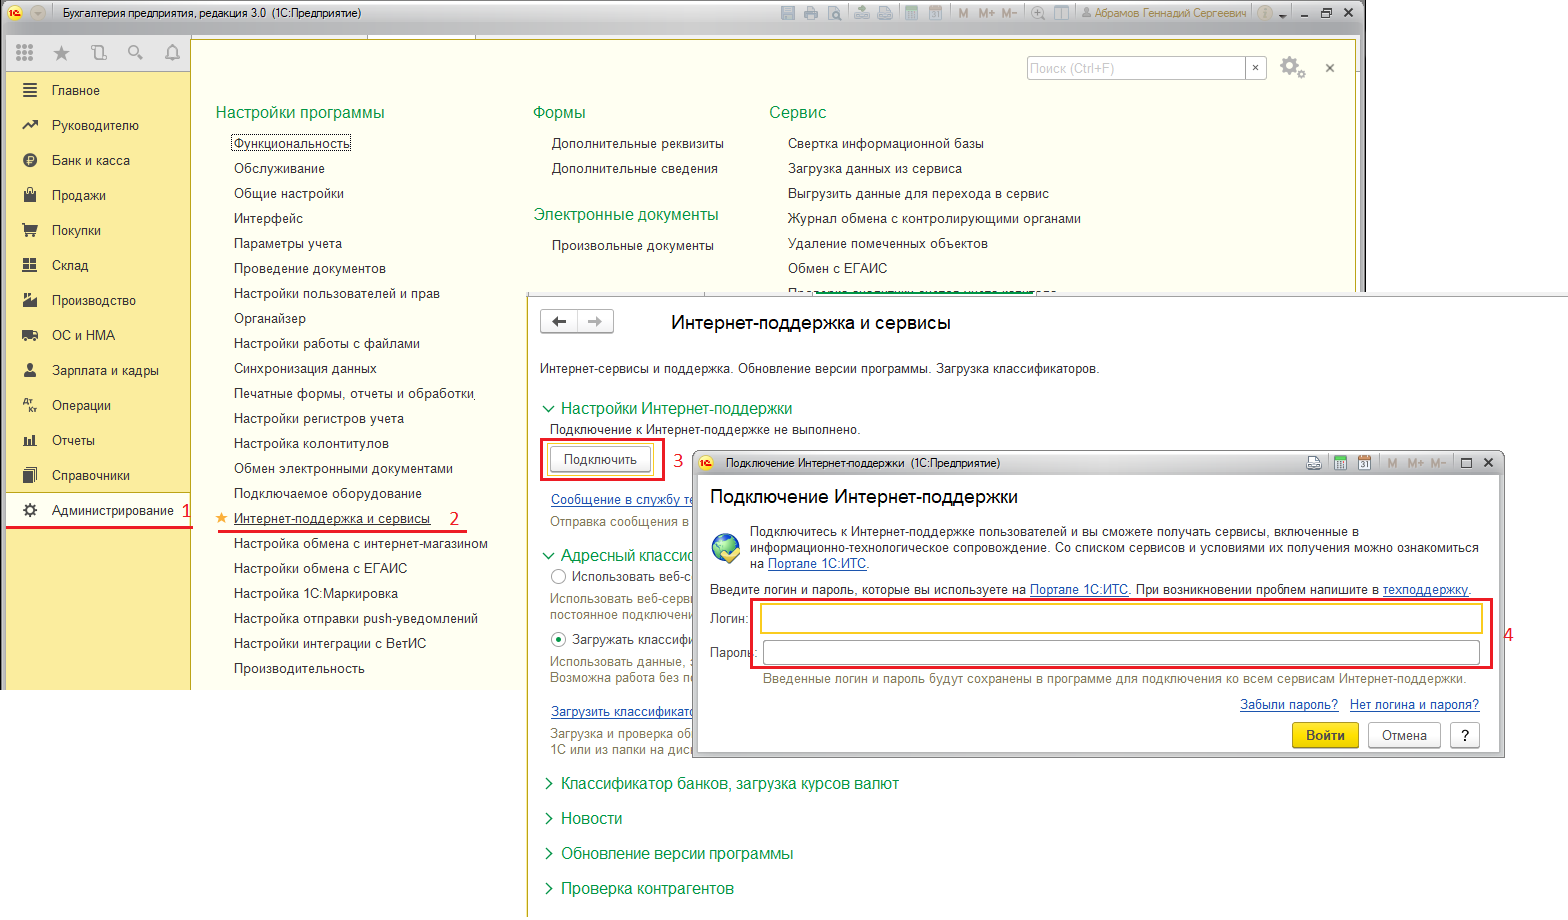This screenshot has width=1568, height=920.
Task: Open Операции section
Action: click(97, 405)
